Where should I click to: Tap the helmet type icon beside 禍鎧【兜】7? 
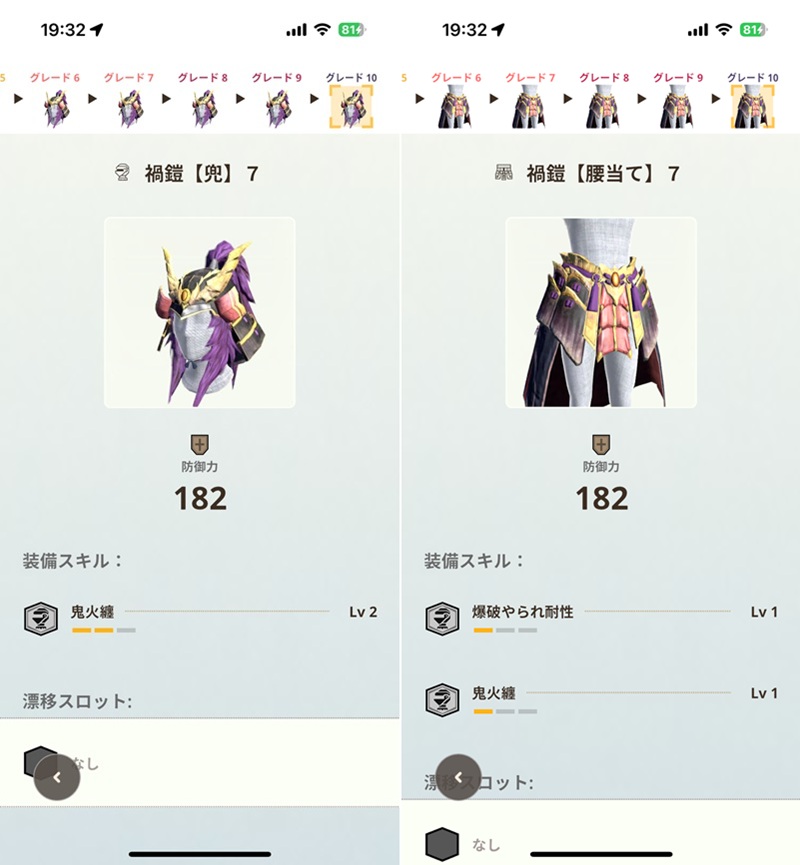click(x=122, y=173)
